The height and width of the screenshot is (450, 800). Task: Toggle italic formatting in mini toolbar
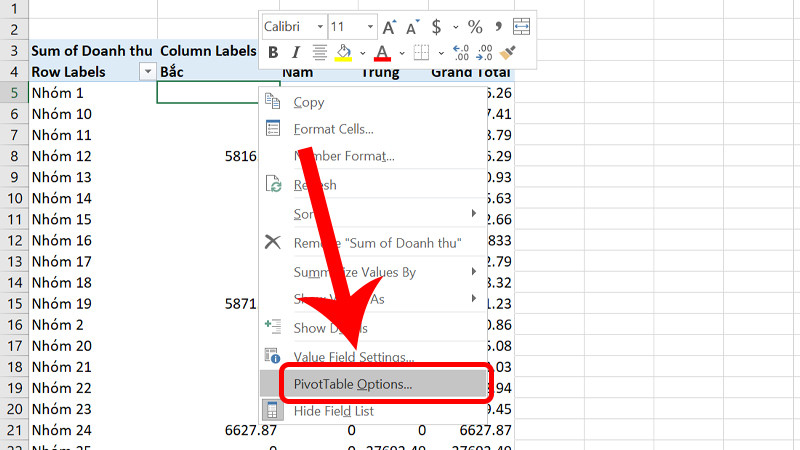pyautogui.click(x=295, y=53)
